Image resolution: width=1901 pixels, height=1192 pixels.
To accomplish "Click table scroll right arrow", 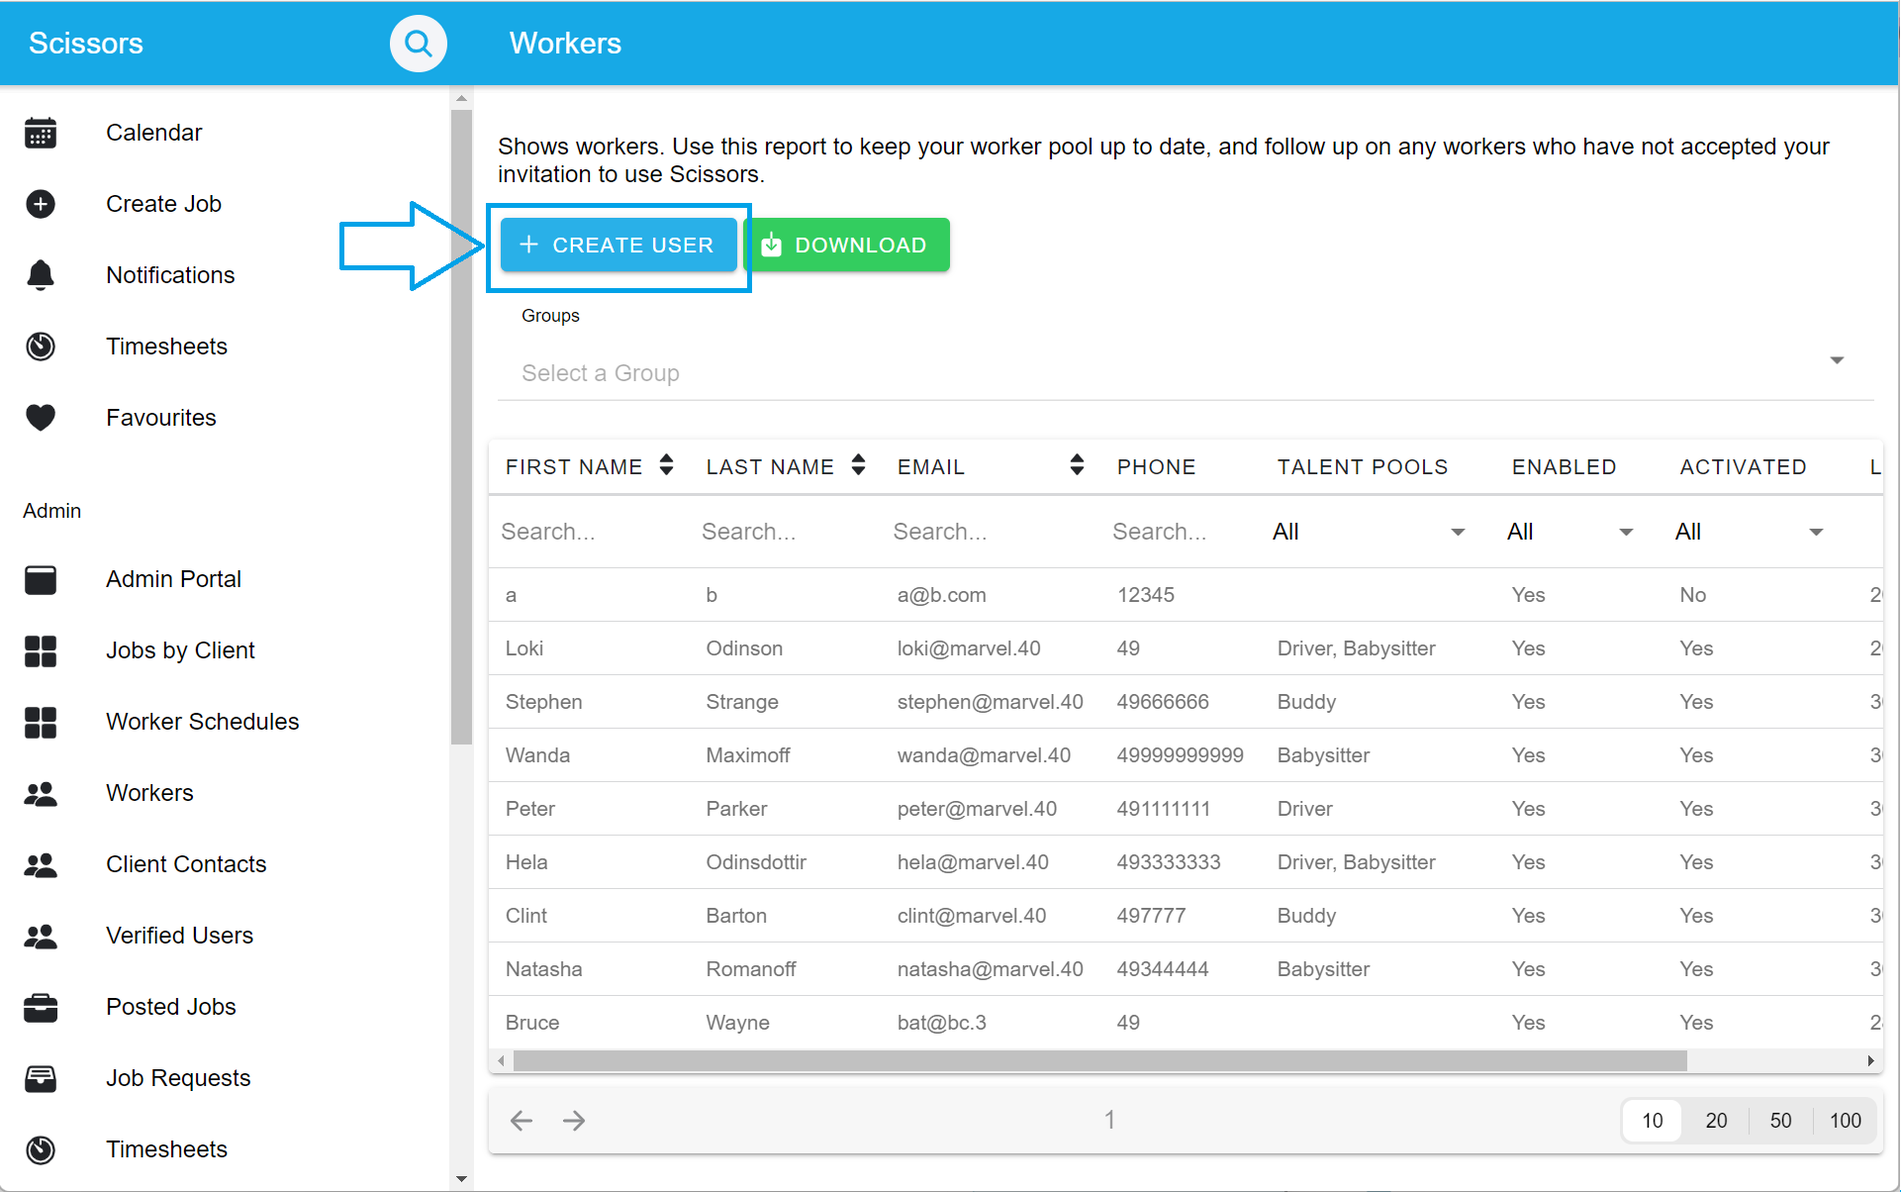I will pos(1871,1061).
